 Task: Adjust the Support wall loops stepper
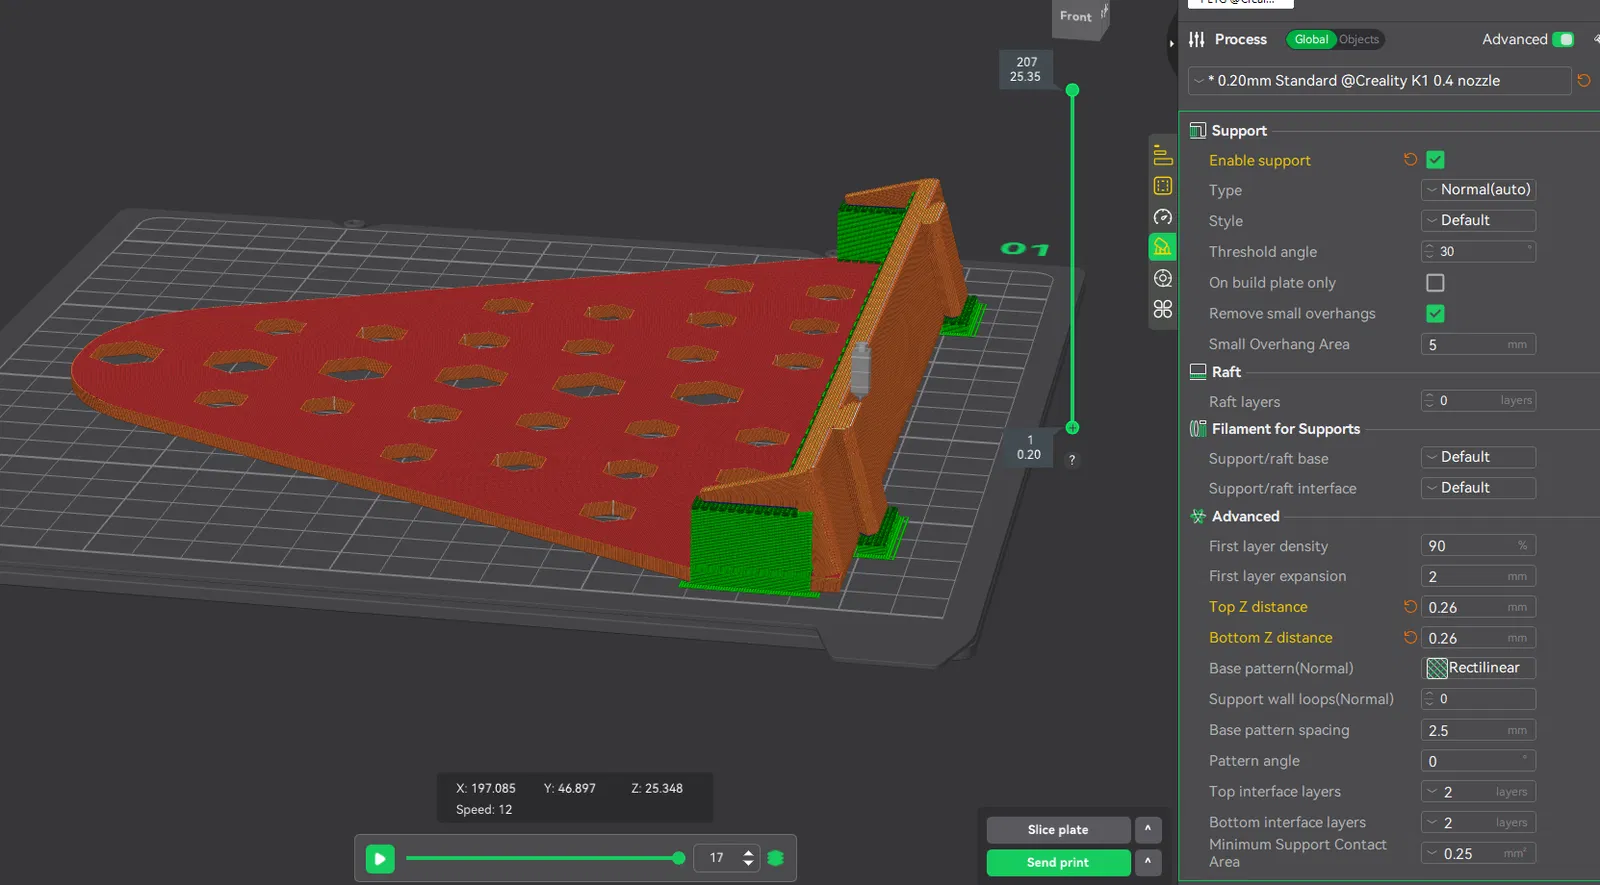pyautogui.click(x=1429, y=699)
